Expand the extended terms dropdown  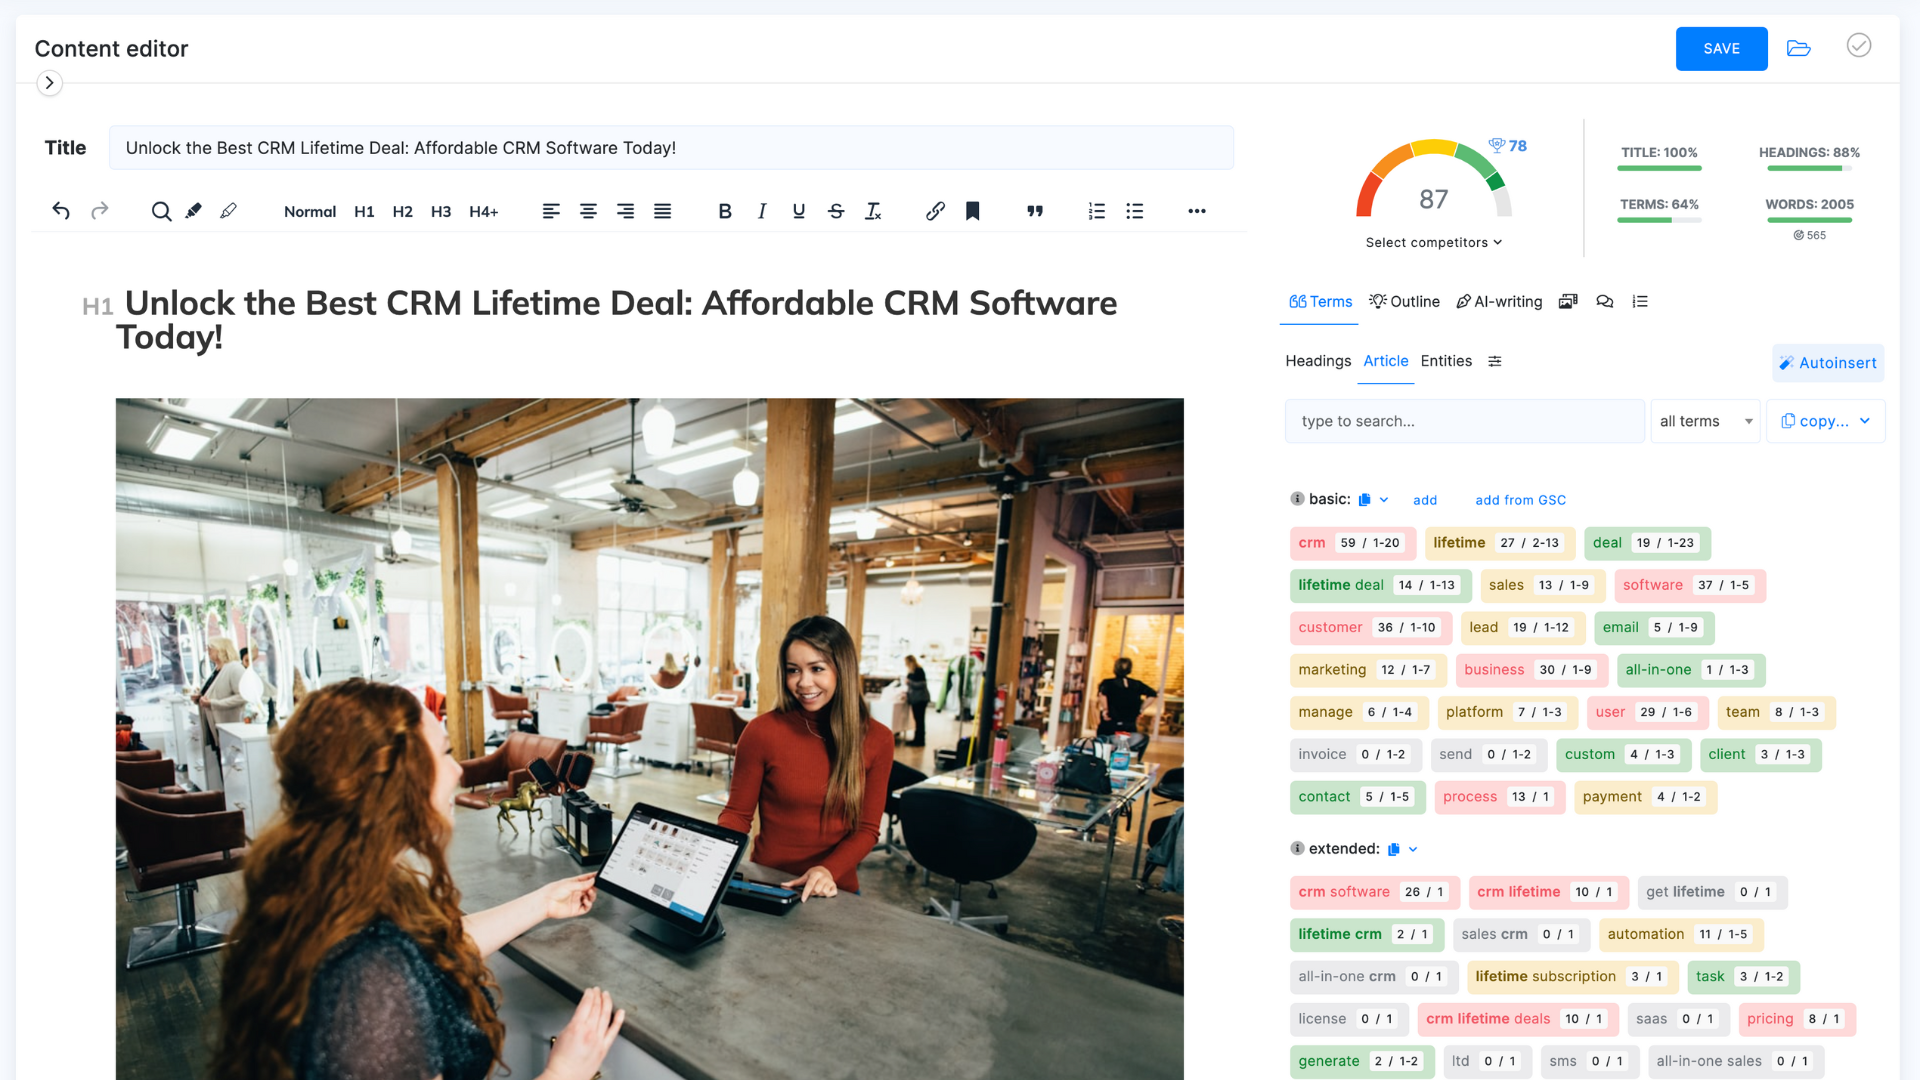(x=1412, y=848)
